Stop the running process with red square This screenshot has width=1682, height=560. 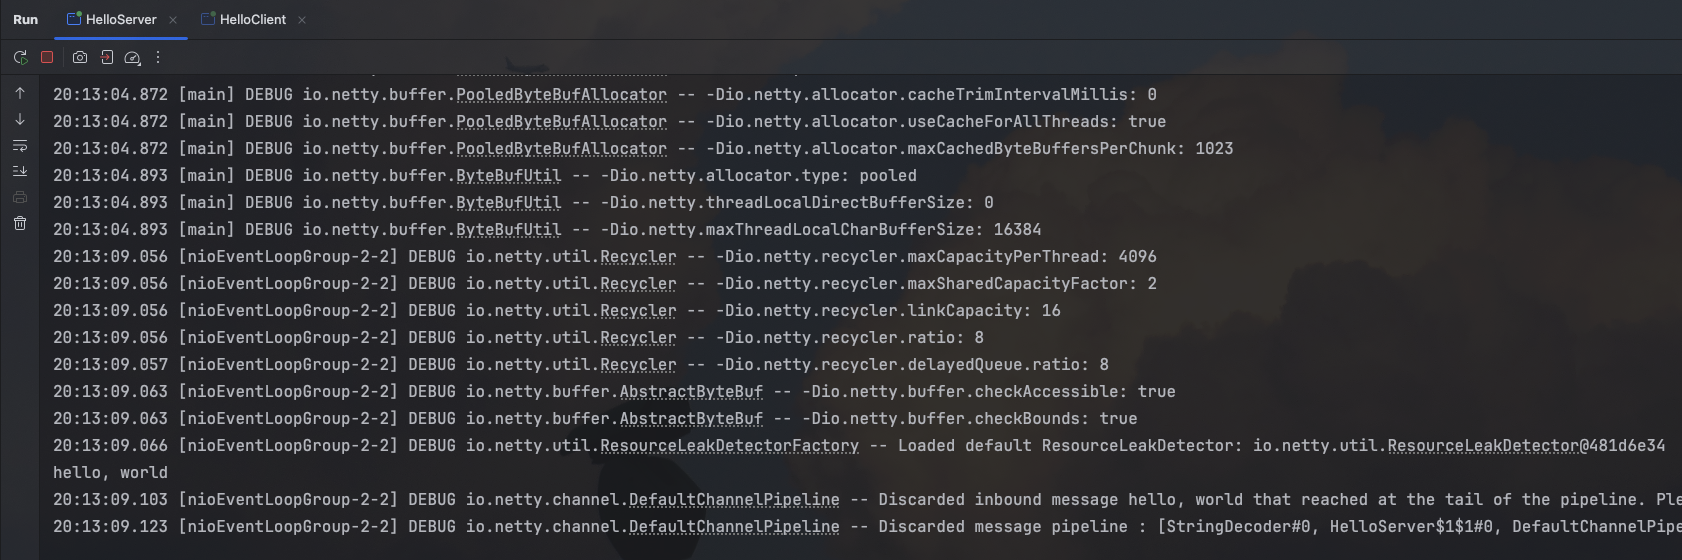point(47,58)
